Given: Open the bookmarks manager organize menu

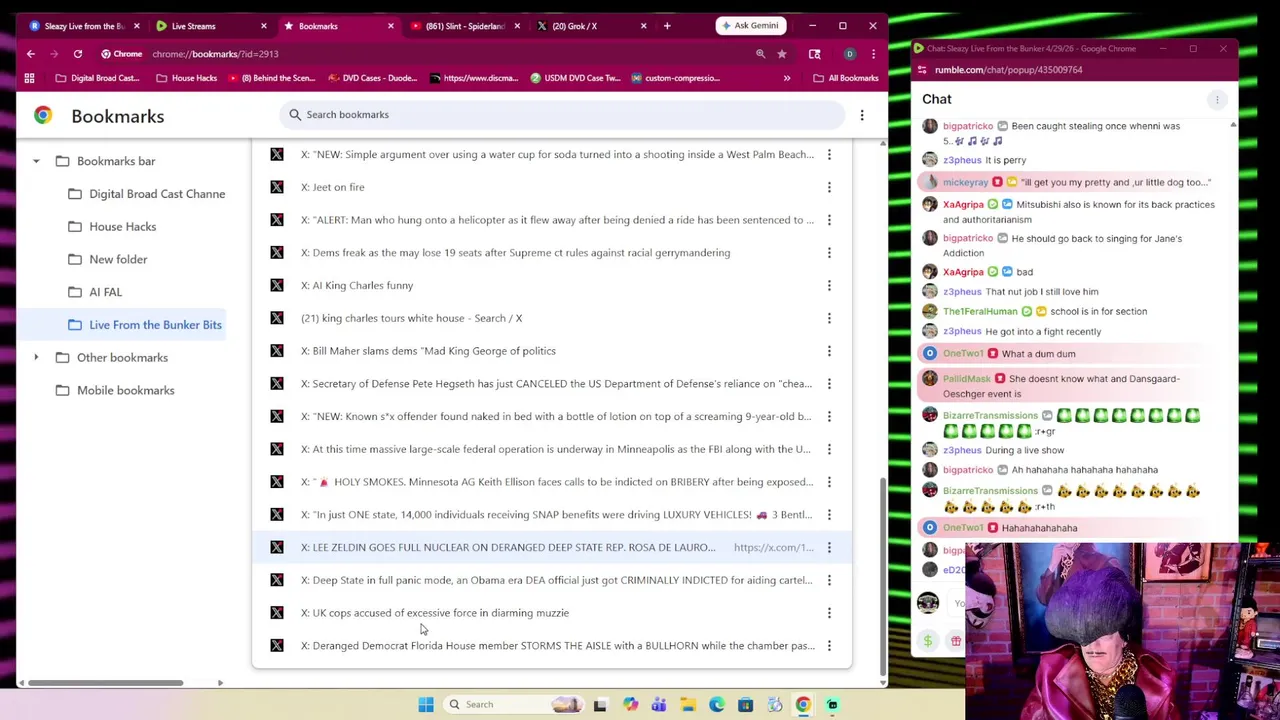Looking at the screenshot, I should tap(862, 115).
